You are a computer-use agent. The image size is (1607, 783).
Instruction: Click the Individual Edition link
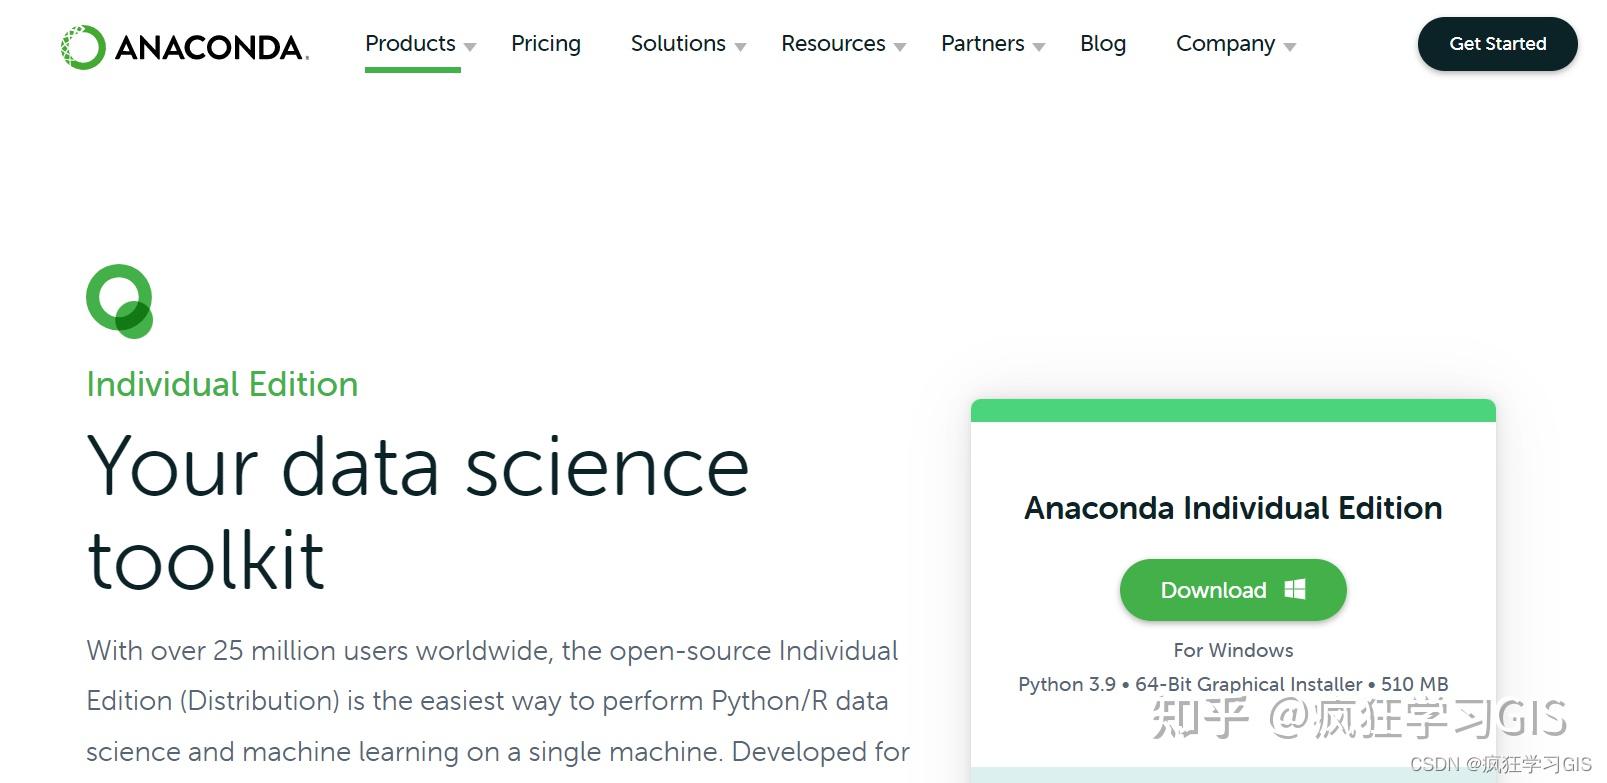[x=222, y=384]
